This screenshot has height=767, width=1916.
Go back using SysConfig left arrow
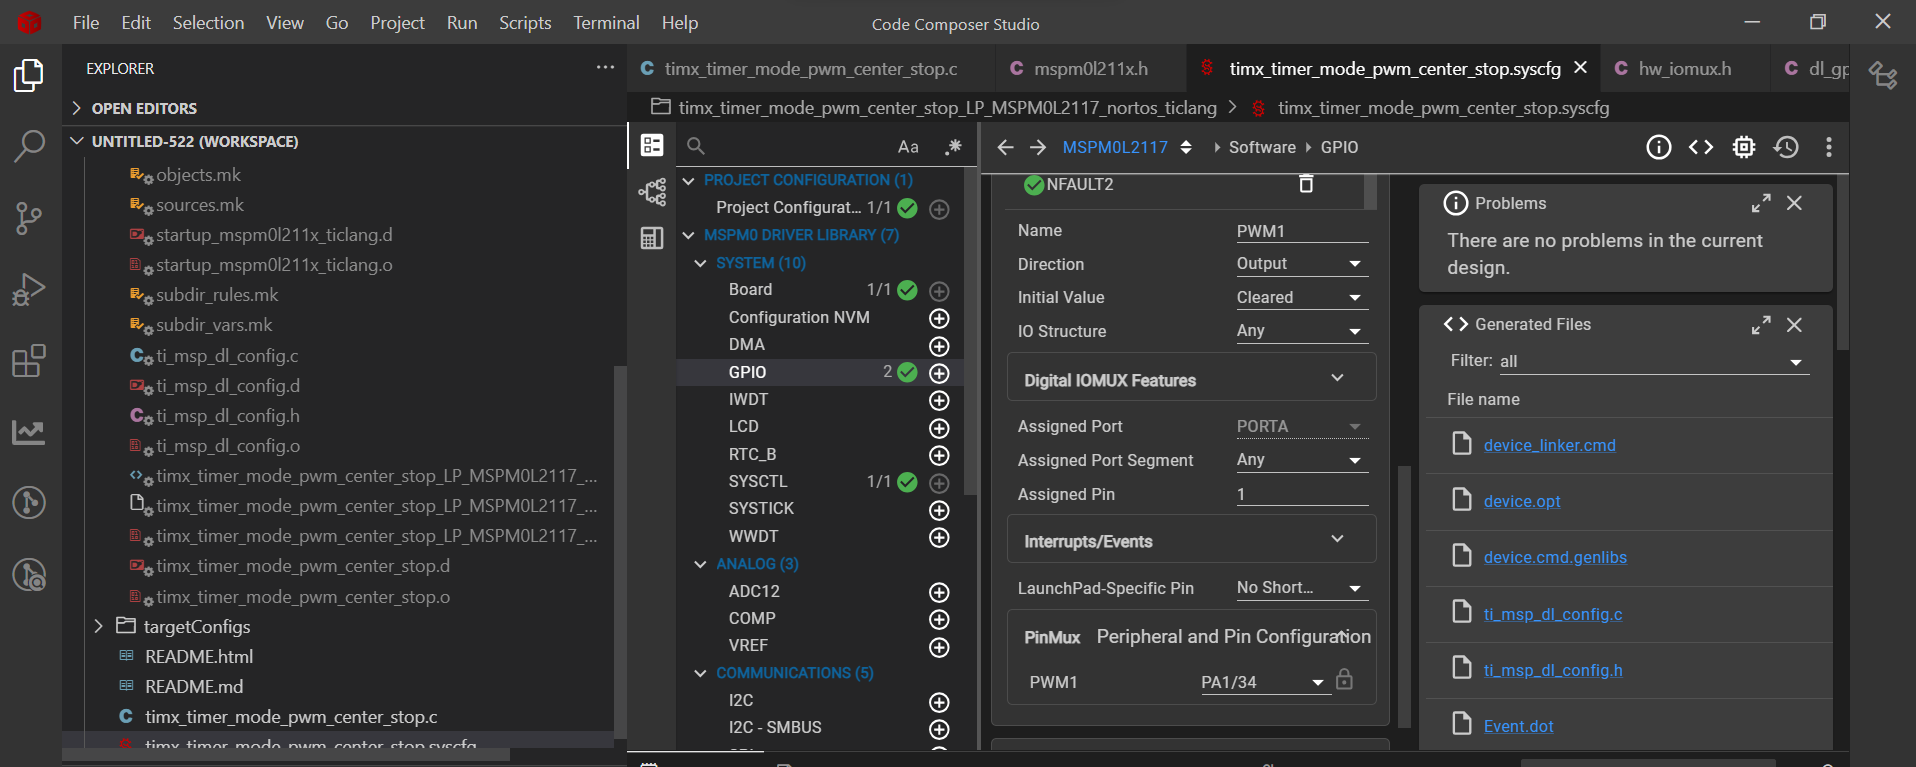click(1005, 148)
